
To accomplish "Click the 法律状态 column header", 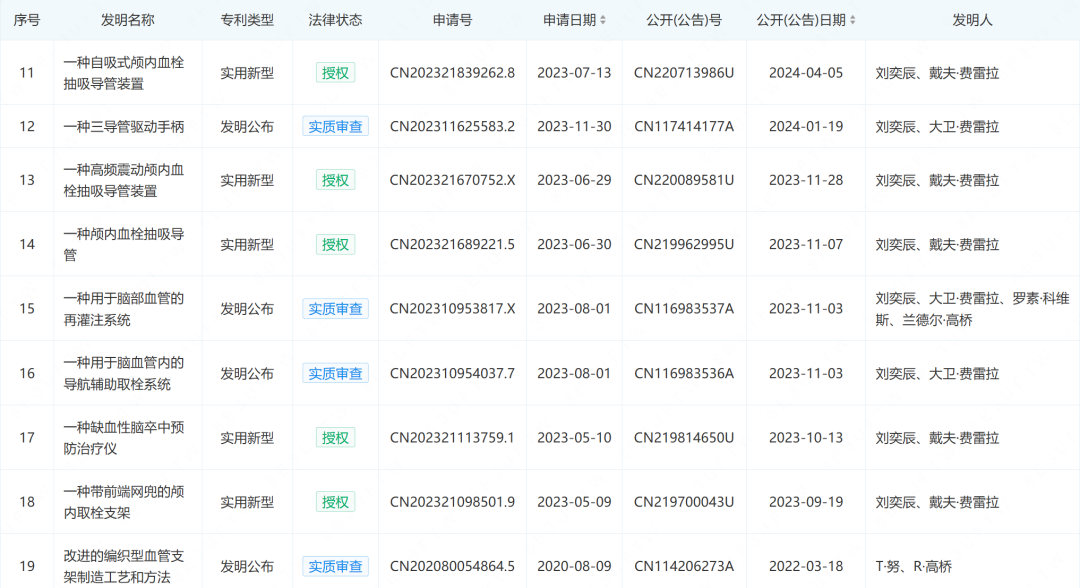I will pyautogui.click(x=335, y=20).
